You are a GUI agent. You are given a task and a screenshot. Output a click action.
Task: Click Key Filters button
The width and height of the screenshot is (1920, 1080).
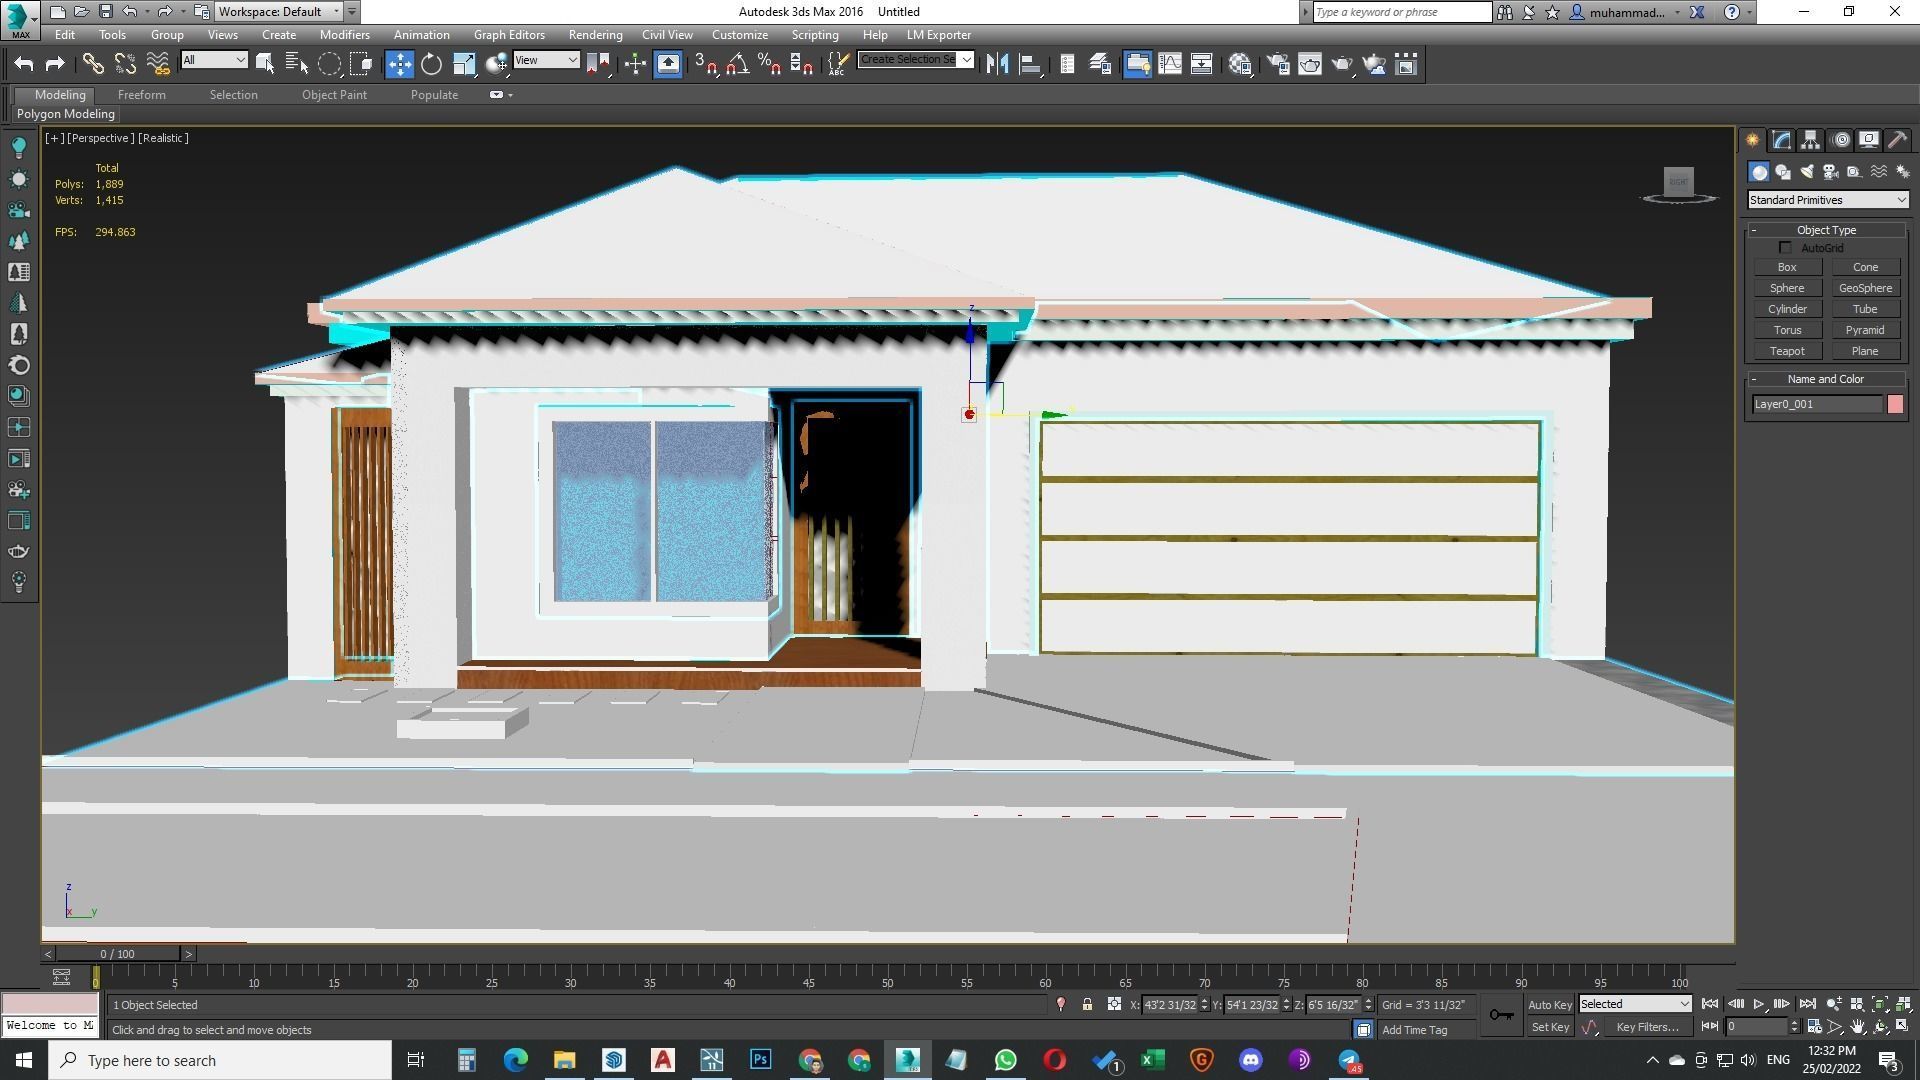click(x=1648, y=1027)
